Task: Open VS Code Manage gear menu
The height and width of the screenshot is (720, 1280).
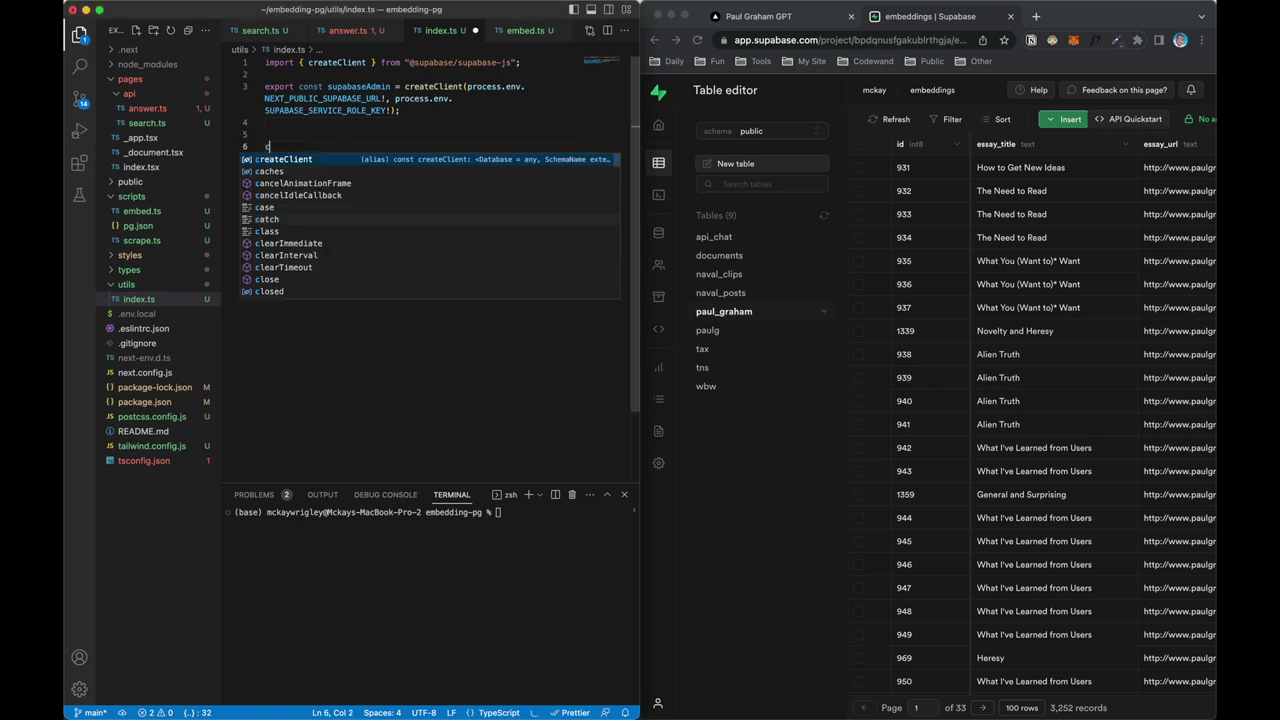Action: (x=79, y=689)
